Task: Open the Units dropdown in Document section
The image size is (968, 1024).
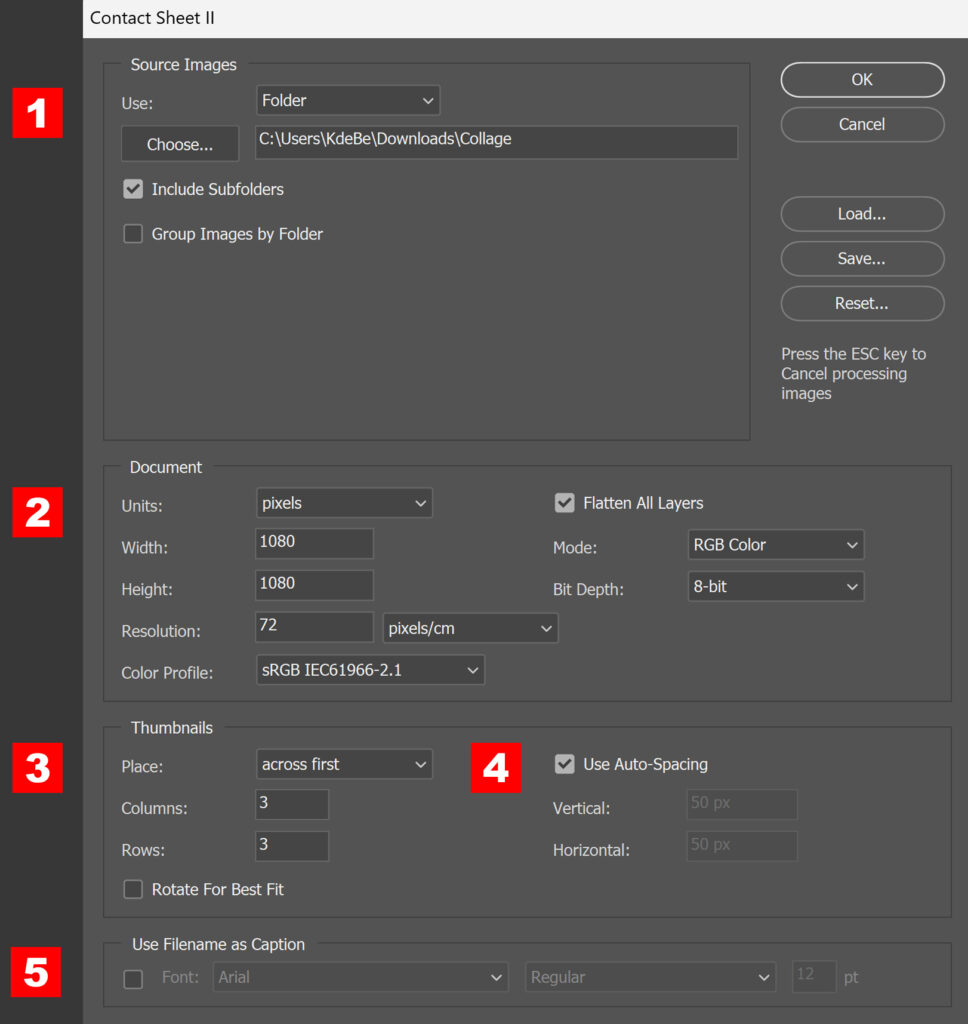Action: 343,502
